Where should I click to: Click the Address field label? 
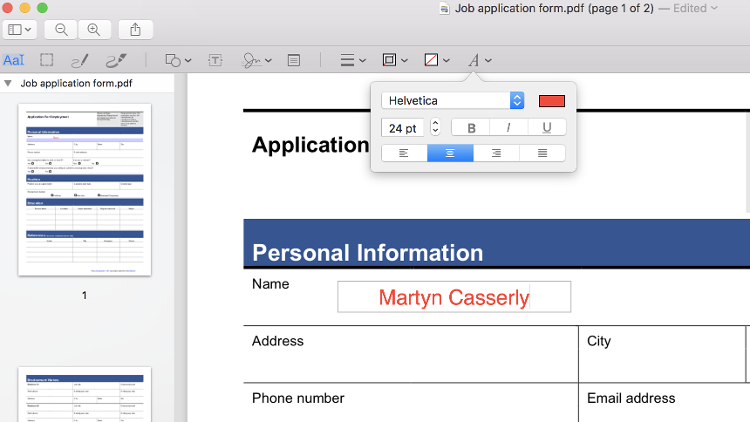tap(277, 341)
